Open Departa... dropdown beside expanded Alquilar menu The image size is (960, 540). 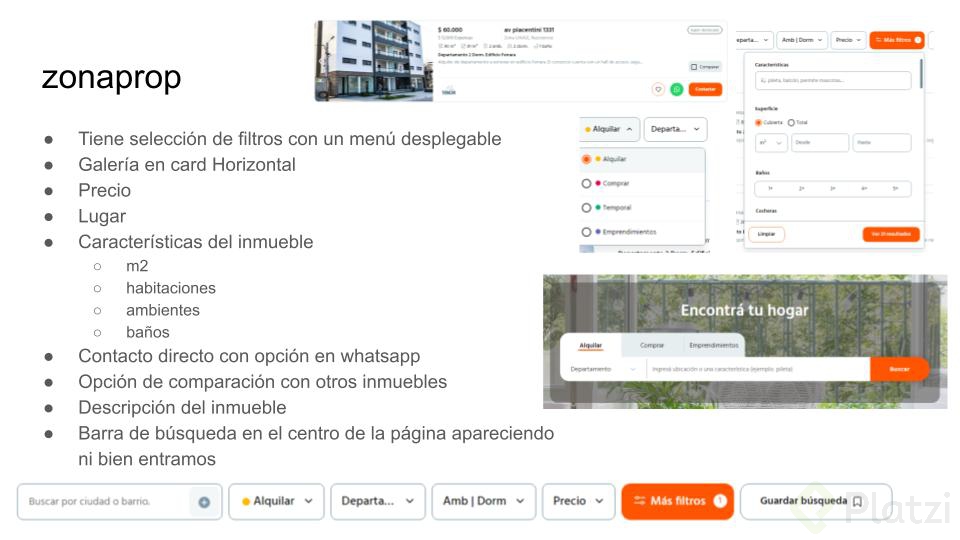coord(675,129)
